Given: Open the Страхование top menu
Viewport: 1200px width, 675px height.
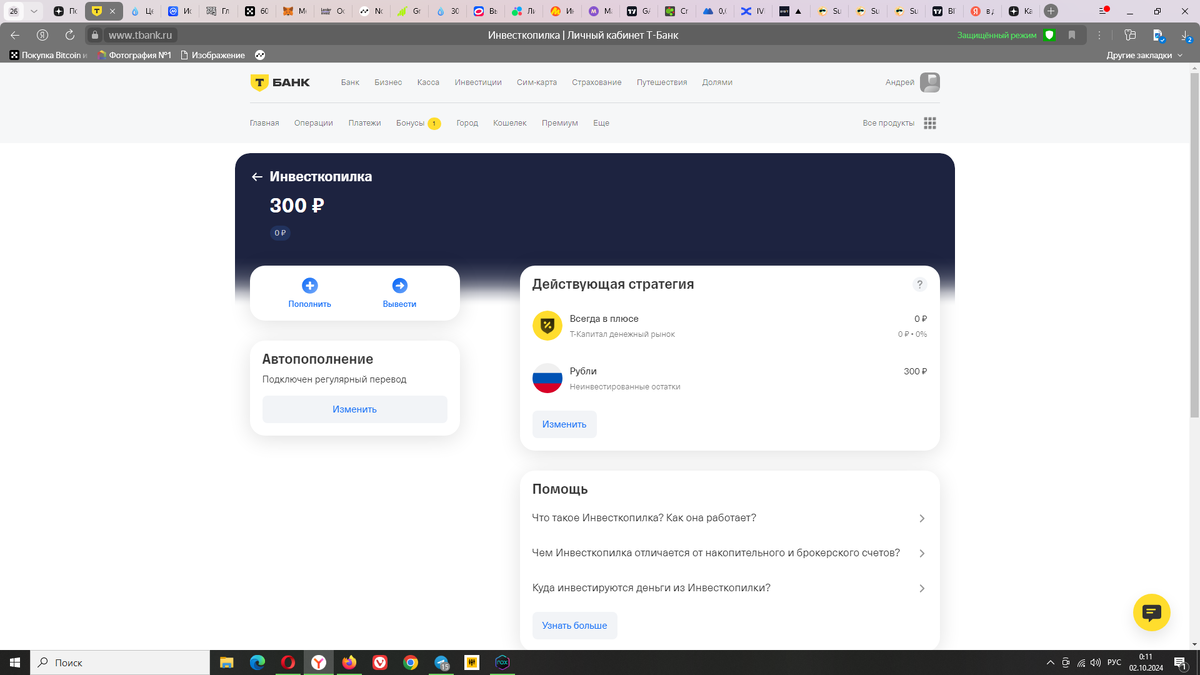Looking at the screenshot, I should pos(597,82).
